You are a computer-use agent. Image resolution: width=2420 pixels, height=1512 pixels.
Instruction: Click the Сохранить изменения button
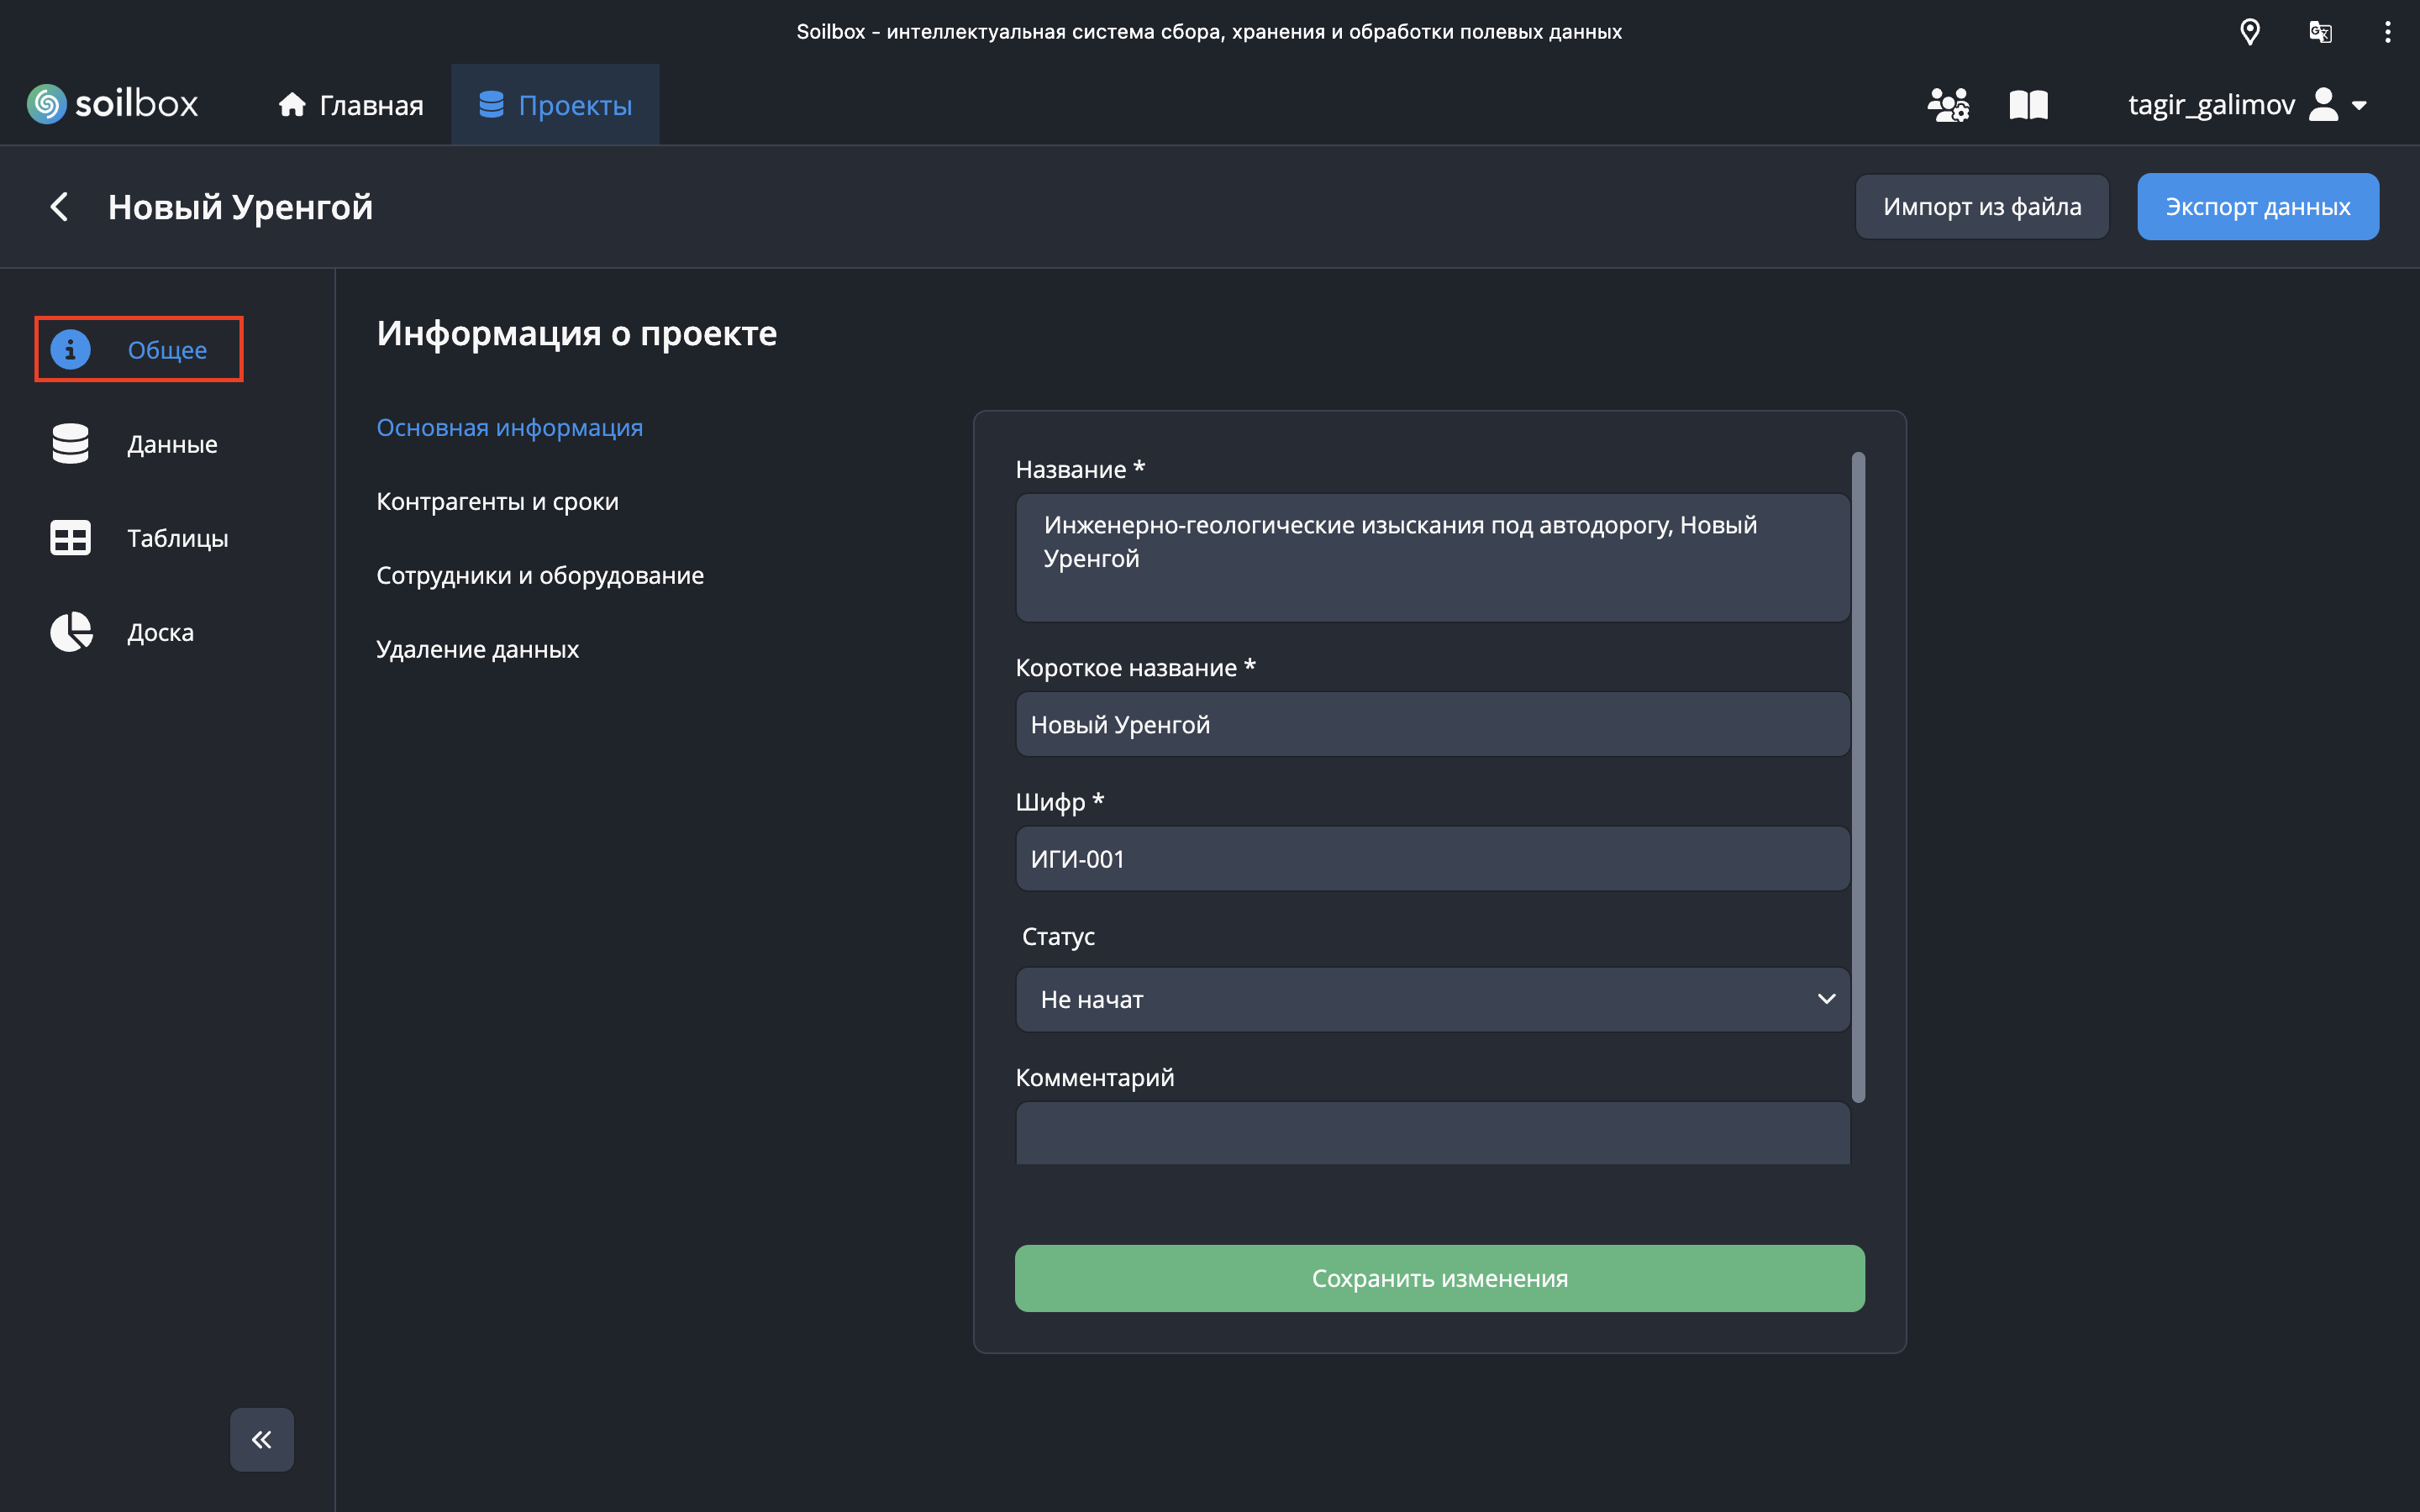(x=1439, y=1278)
